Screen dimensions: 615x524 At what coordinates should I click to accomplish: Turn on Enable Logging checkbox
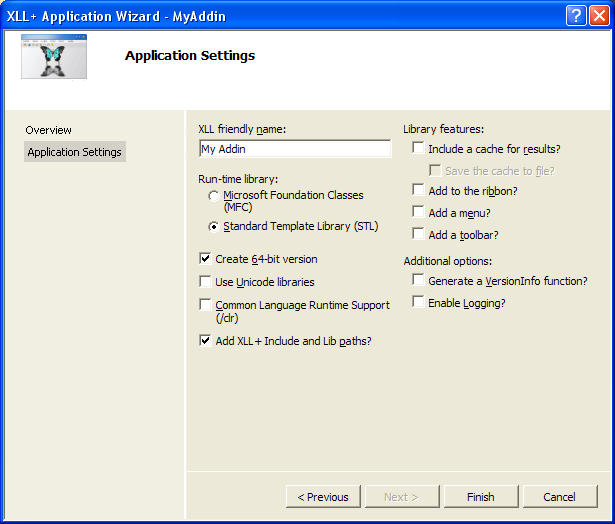point(418,302)
